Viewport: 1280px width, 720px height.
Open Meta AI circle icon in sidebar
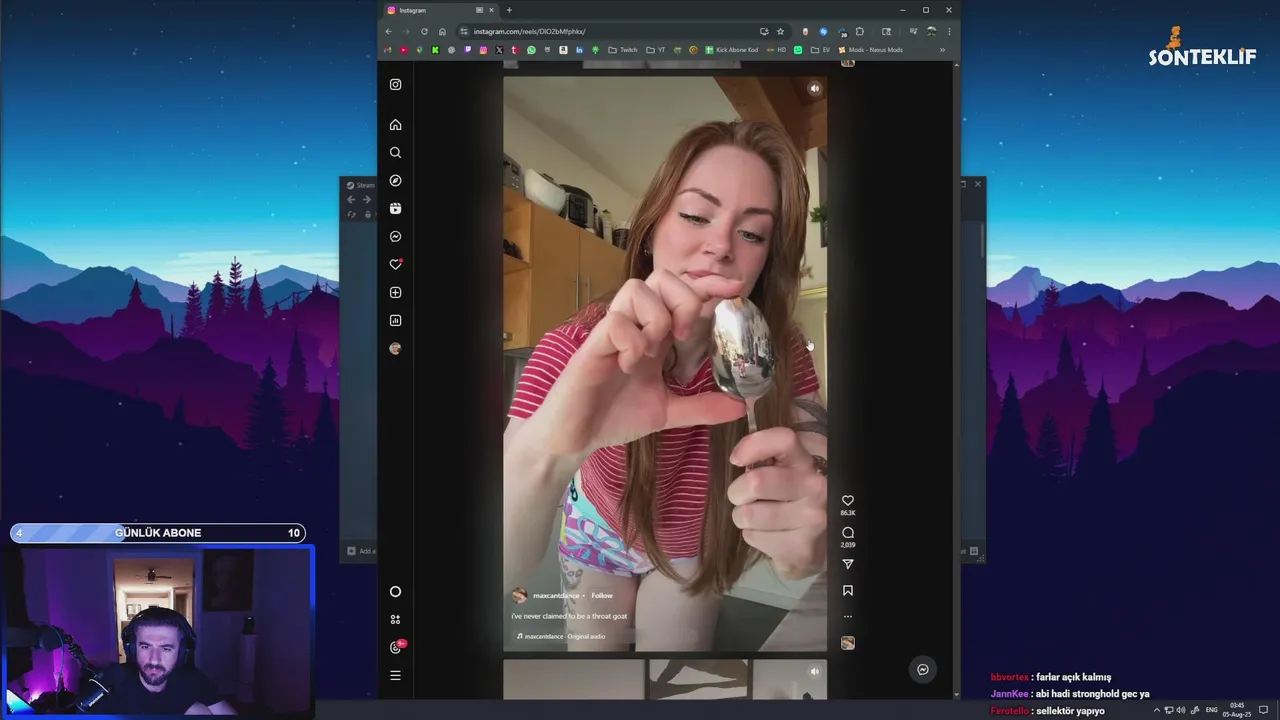(395, 592)
